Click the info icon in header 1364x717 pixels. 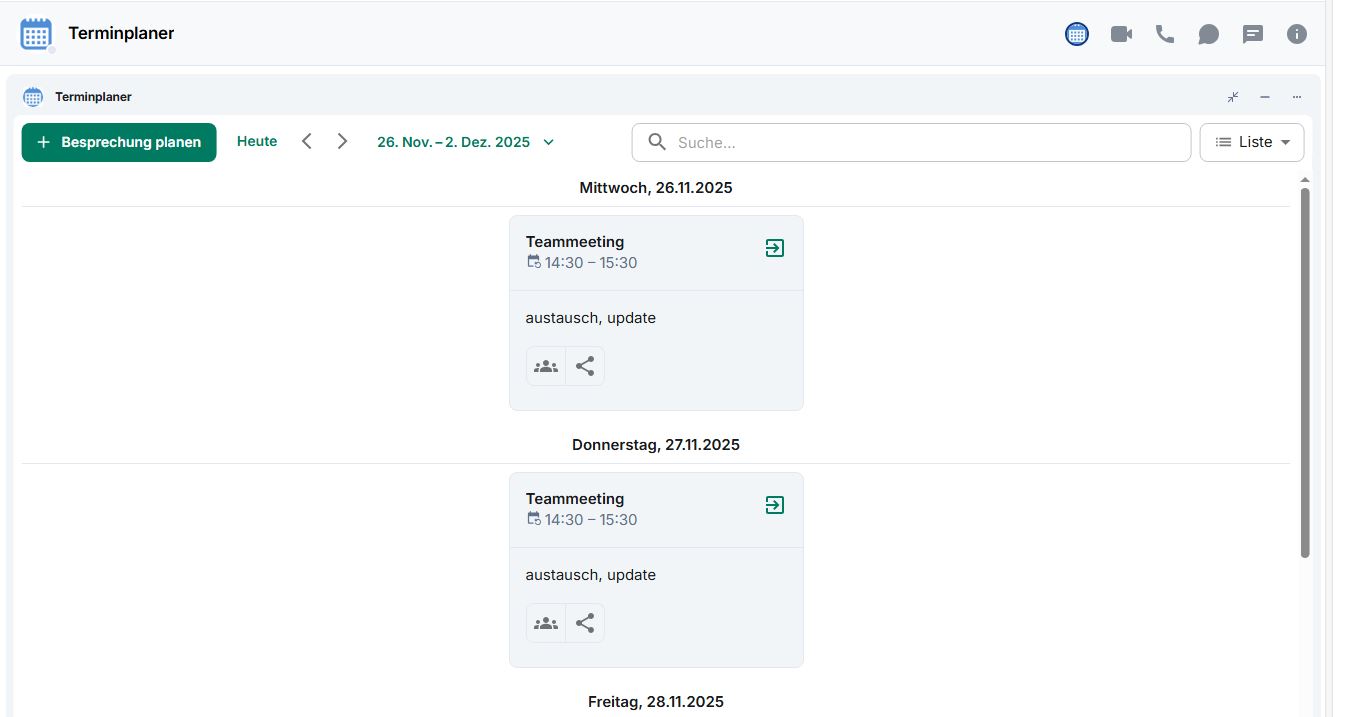1297,34
